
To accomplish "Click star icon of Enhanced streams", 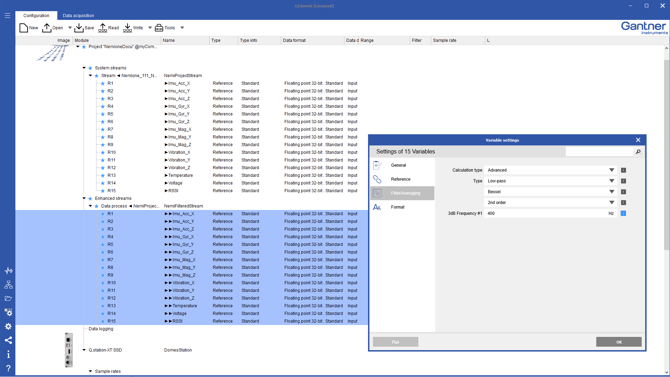I will pyautogui.click(x=90, y=198).
